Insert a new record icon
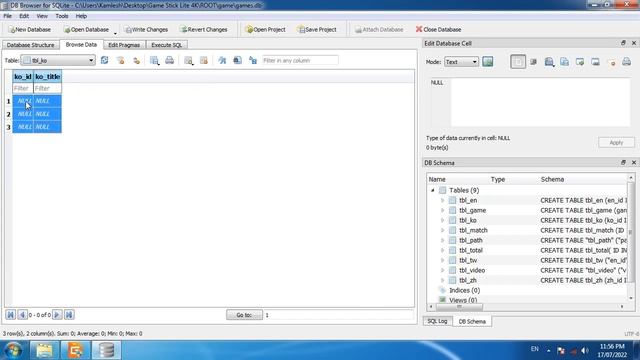640x360 pixels. pyautogui.click(x=188, y=60)
